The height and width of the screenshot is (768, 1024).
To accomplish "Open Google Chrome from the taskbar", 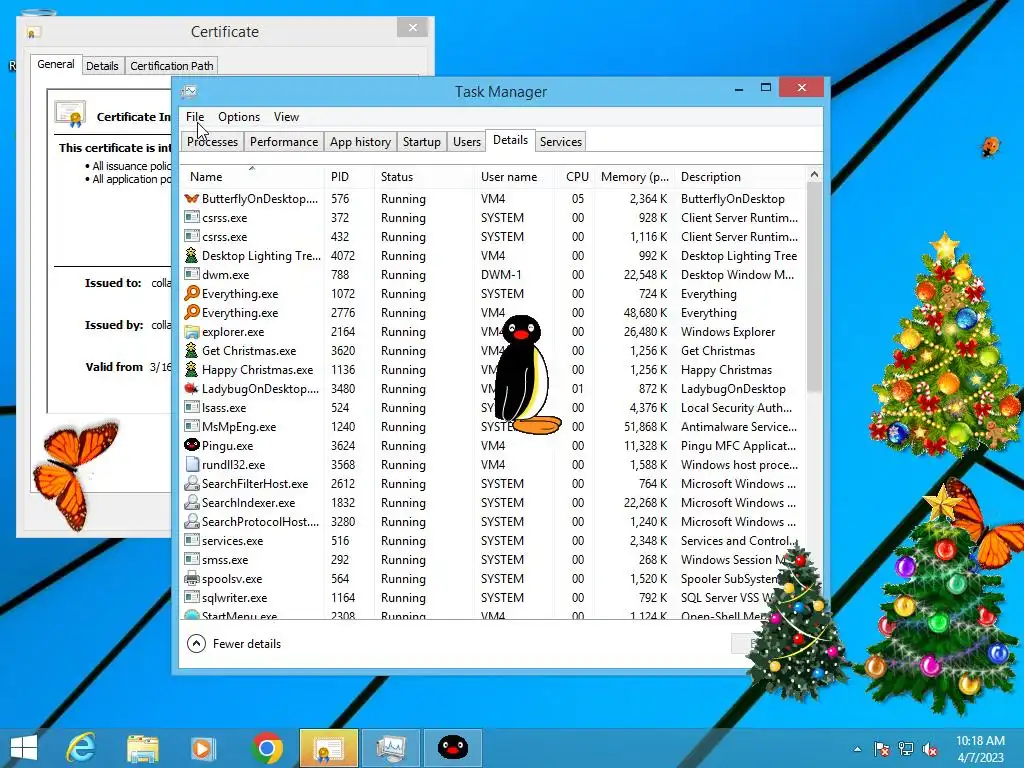I will coord(266,748).
